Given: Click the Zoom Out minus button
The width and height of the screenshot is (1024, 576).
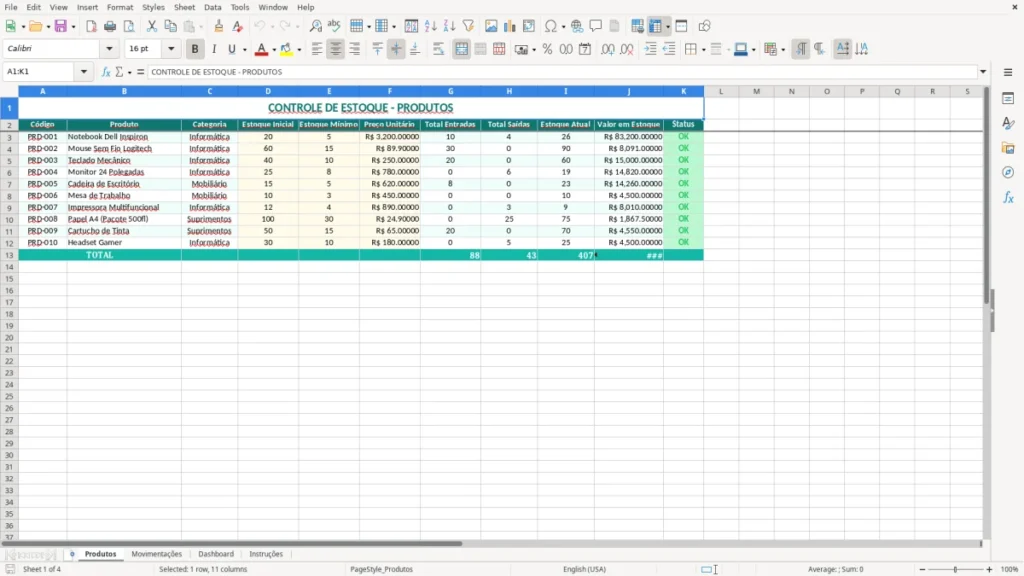Looking at the screenshot, I should [x=922, y=569].
